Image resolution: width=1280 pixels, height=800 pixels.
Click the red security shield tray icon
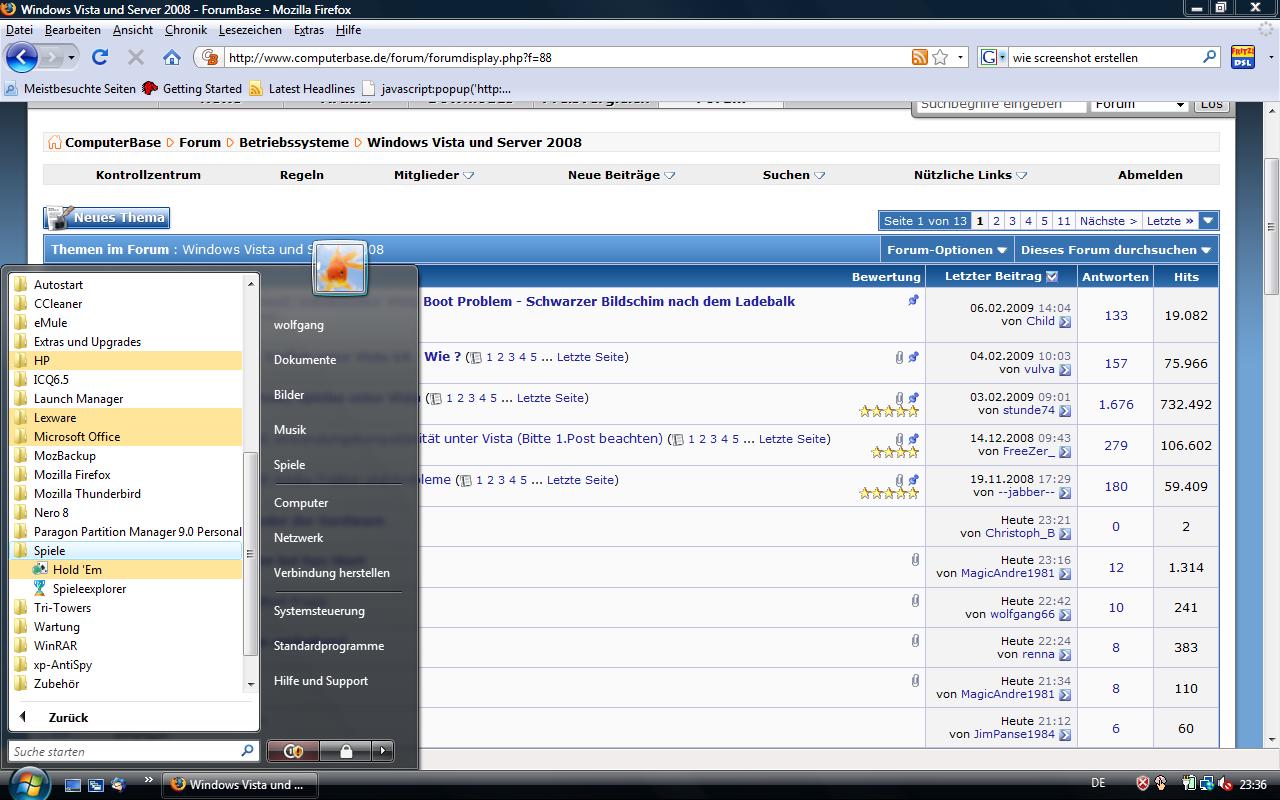pos(1143,784)
